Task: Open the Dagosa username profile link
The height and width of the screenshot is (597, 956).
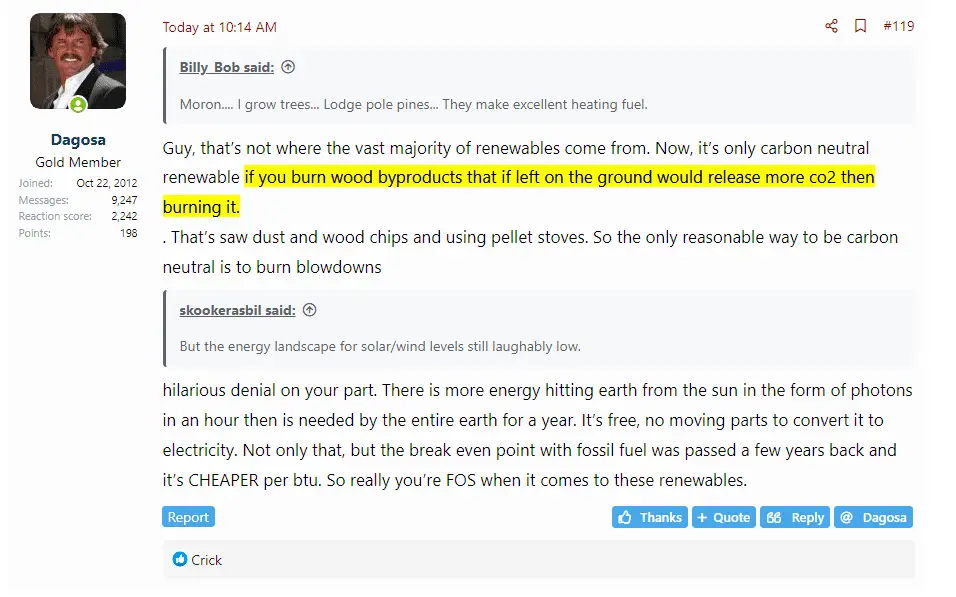Action: click(x=78, y=140)
